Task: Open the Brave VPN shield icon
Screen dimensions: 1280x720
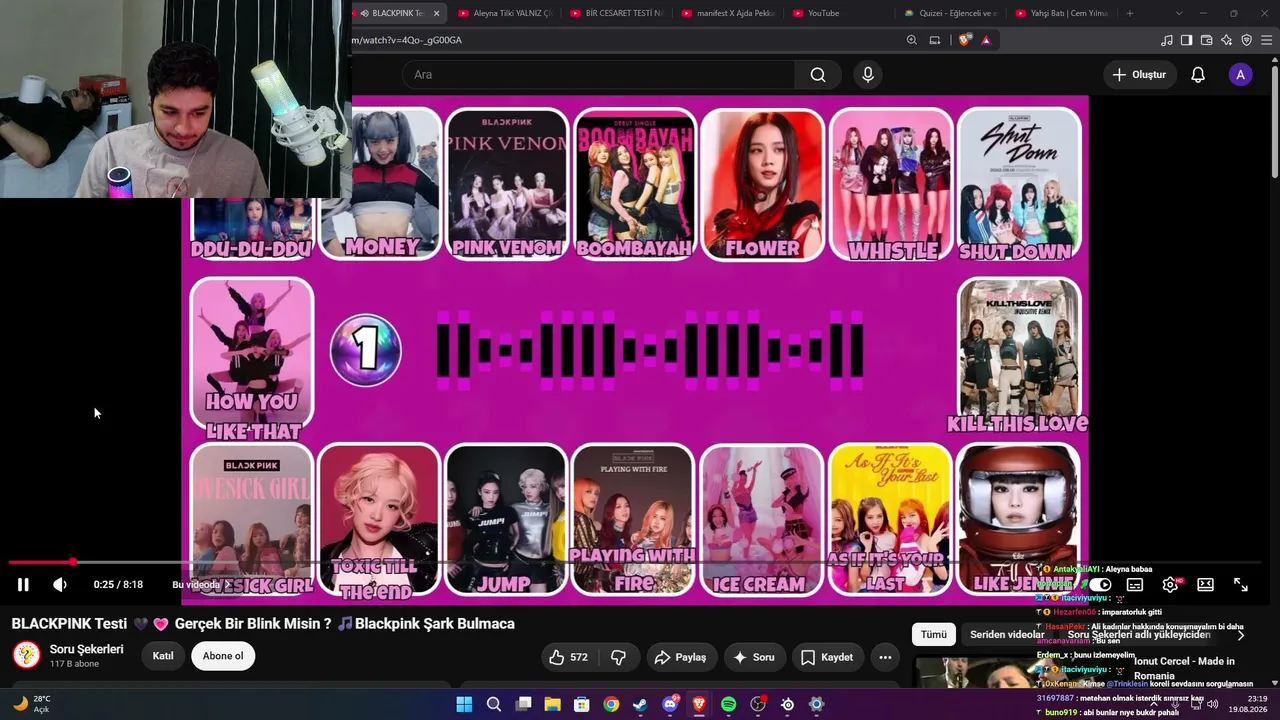Action: pos(1246,40)
